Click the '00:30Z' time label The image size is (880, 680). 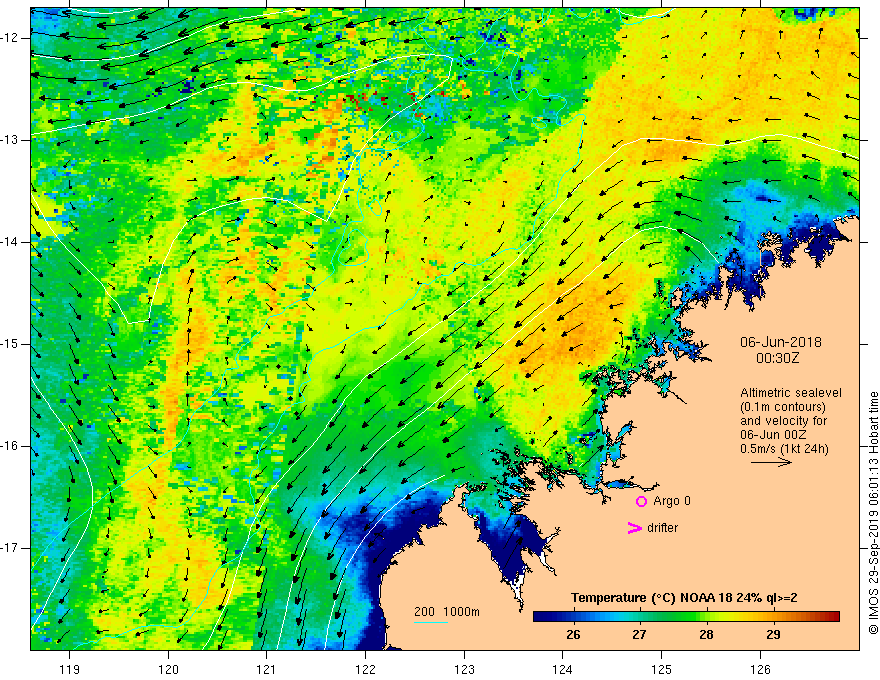tap(777, 358)
